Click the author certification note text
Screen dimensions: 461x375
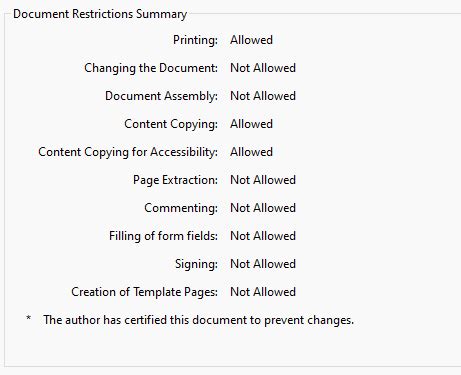(199, 320)
